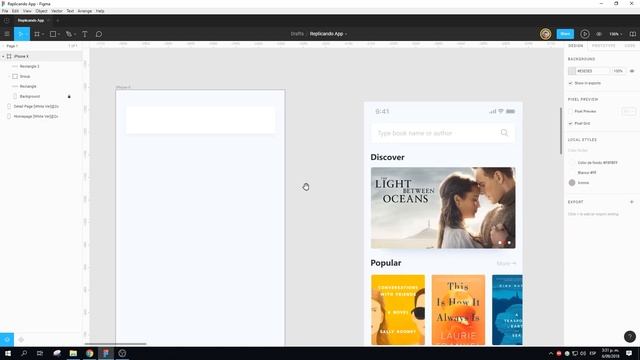
Task: Click the Help question mark button
Action: point(630,336)
